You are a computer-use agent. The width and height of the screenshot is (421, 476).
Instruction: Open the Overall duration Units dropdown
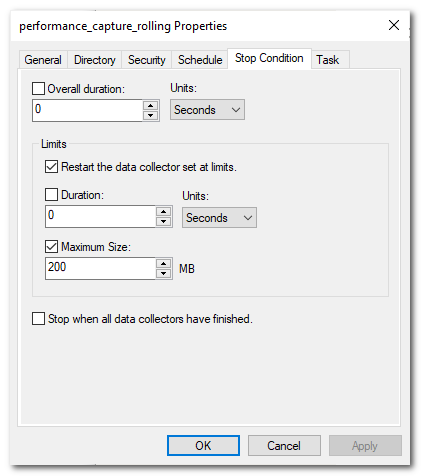(207, 110)
